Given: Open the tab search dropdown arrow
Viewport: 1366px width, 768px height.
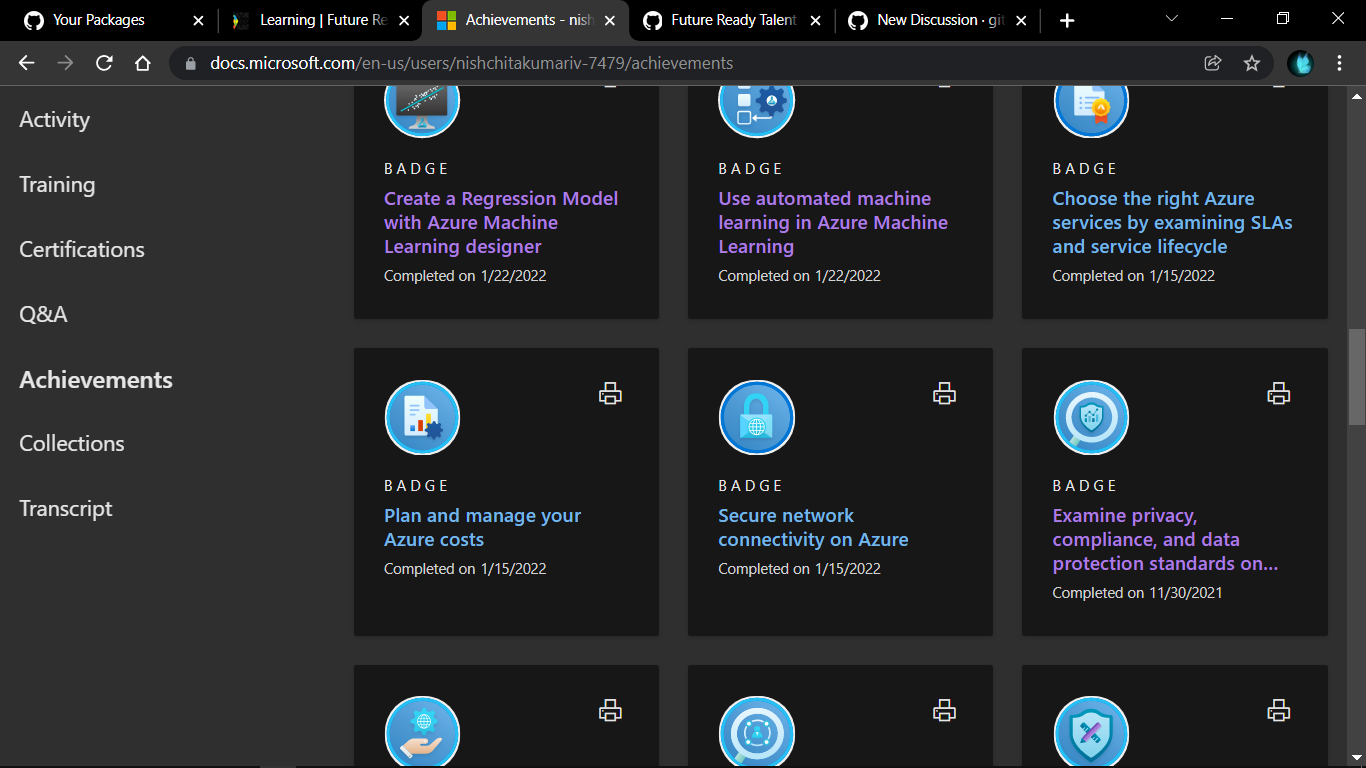Looking at the screenshot, I should point(1172,18).
